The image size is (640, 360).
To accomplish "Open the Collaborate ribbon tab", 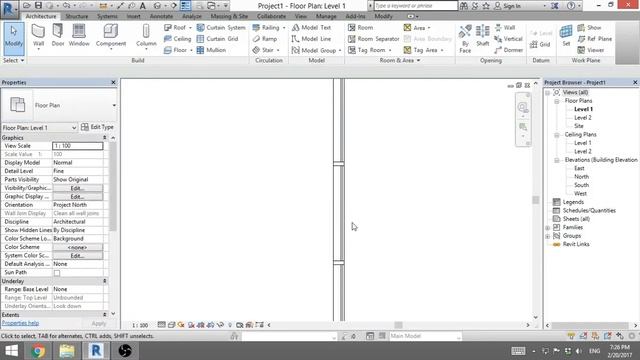I will tap(271, 16).
